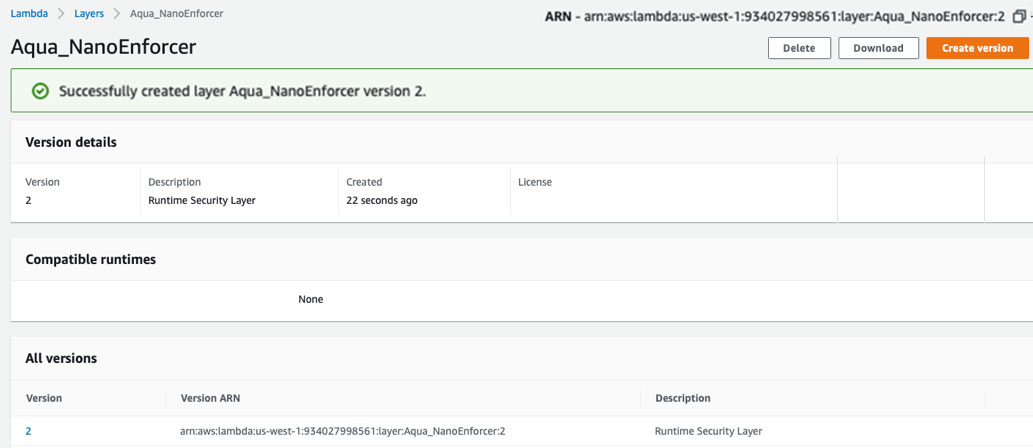
Task: Click the Compatible runtimes heading
Action: pos(91,260)
